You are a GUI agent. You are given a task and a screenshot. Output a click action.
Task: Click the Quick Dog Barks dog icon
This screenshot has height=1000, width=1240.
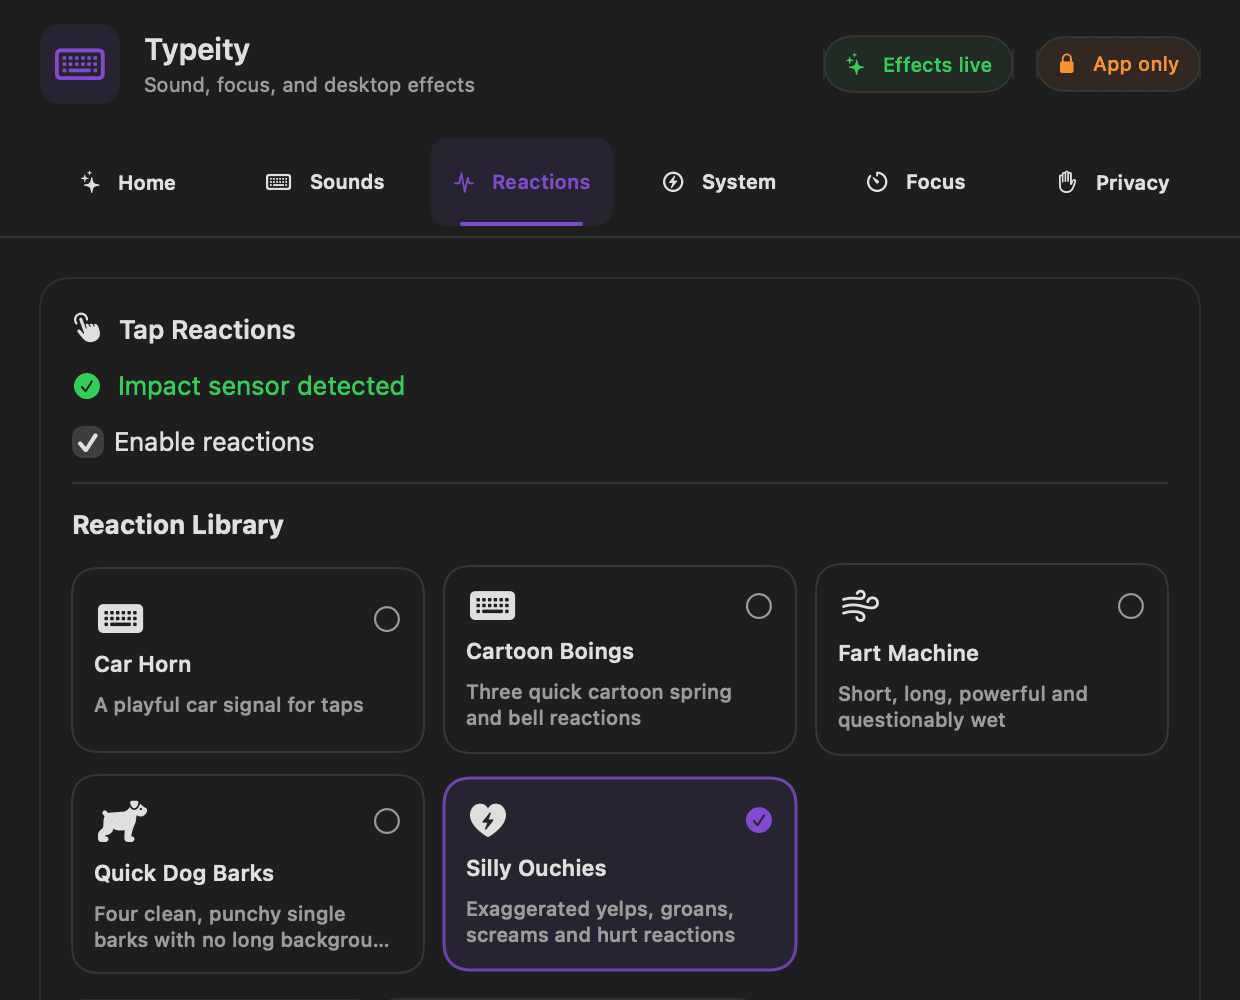(x=122, y=822)
